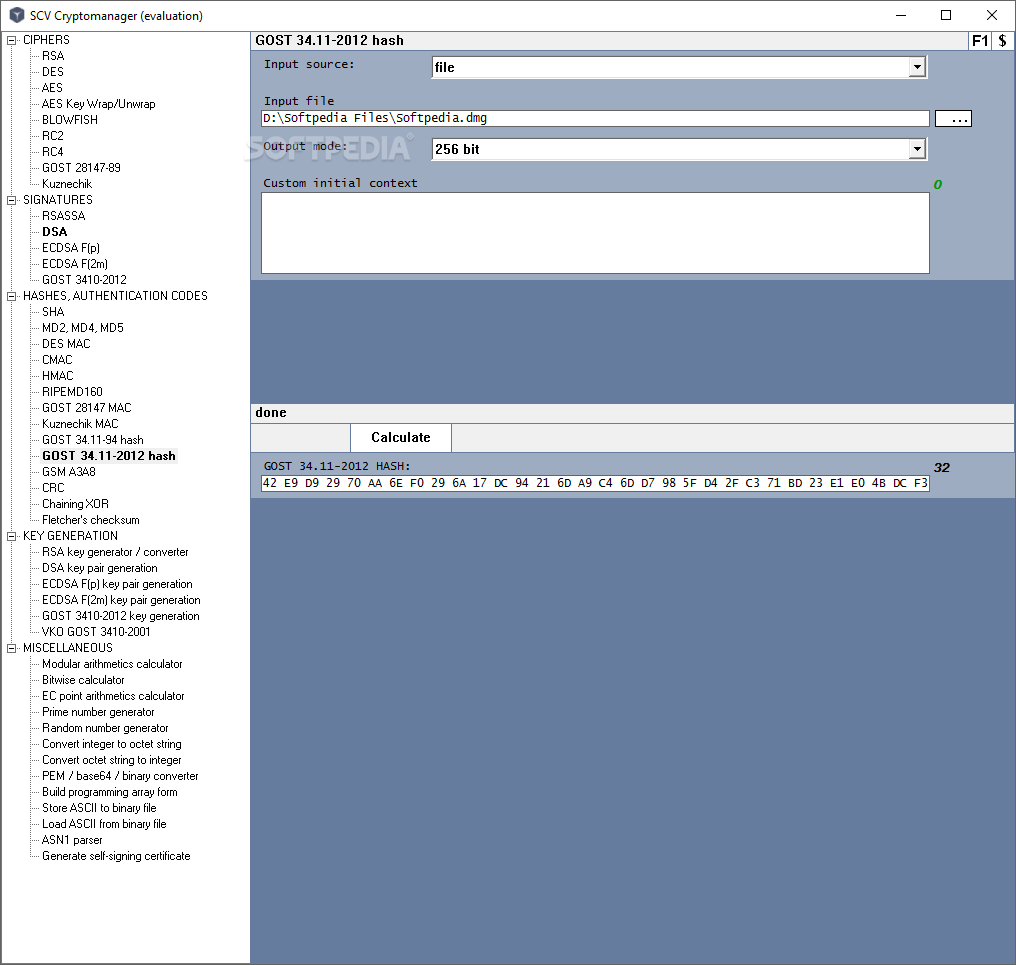Select RC2 cipher
The image size is (1016, 965).
[53, 136]
